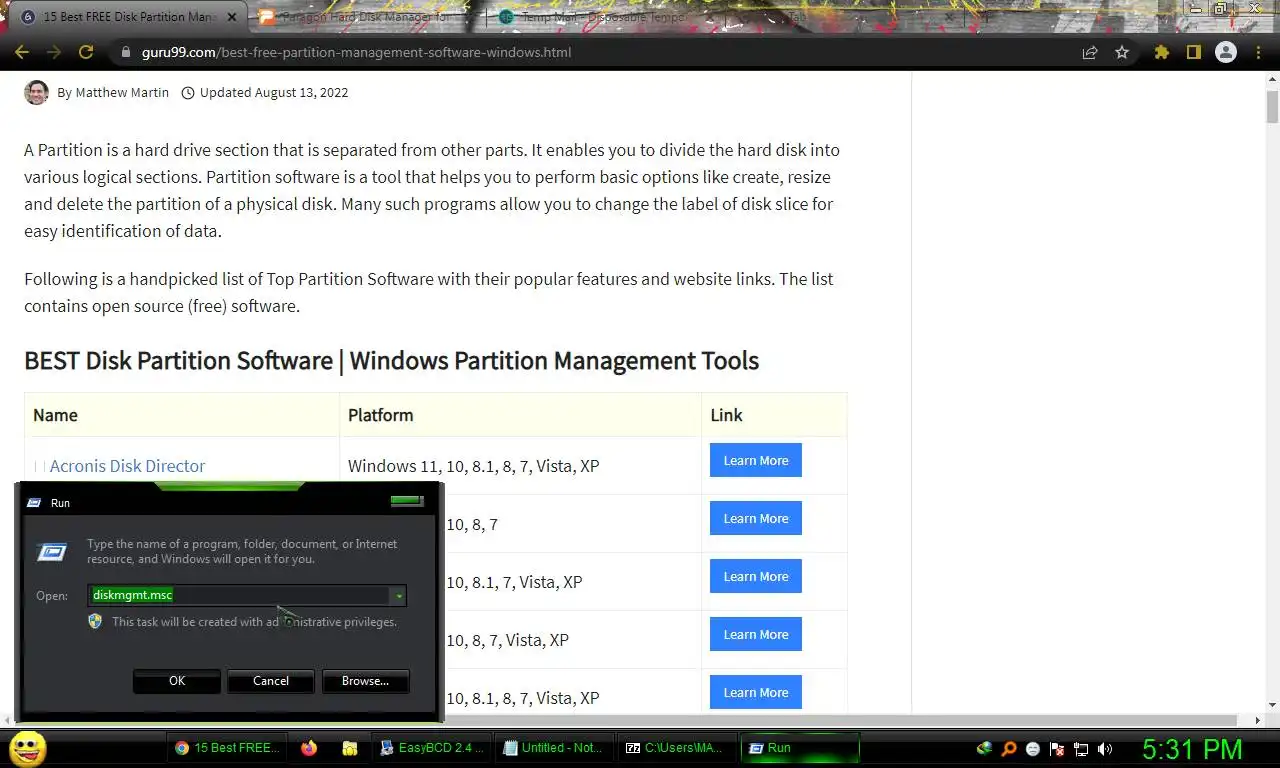Click the site lock icon in the address bar
1280x768 pixels.
point(125,52)
